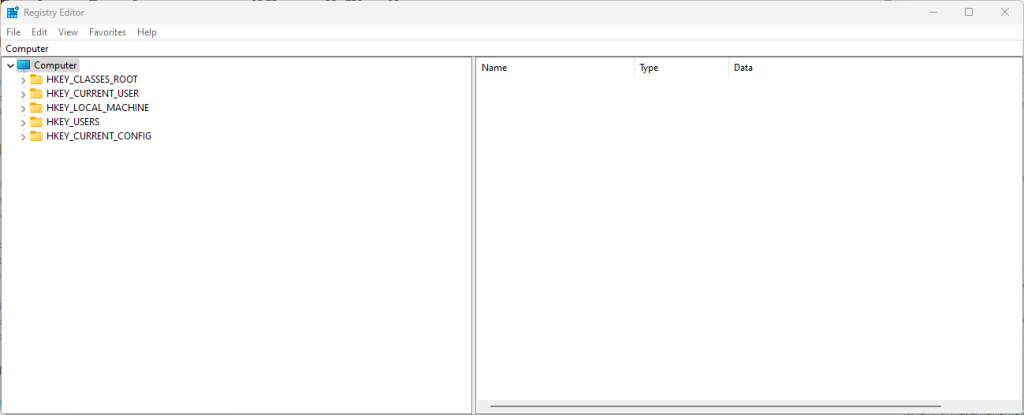Image resolution: width=1024 pixels, height=415 pixels.
Task: Select the Computer tree label
Action: coord(56,65)
